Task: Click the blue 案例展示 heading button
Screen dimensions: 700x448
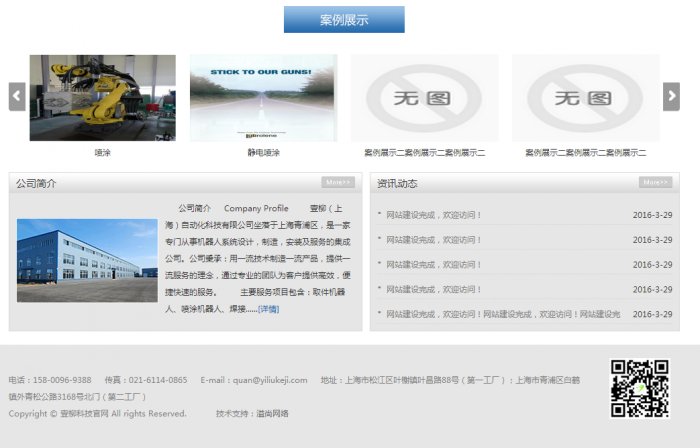Action: click(344, 20)
